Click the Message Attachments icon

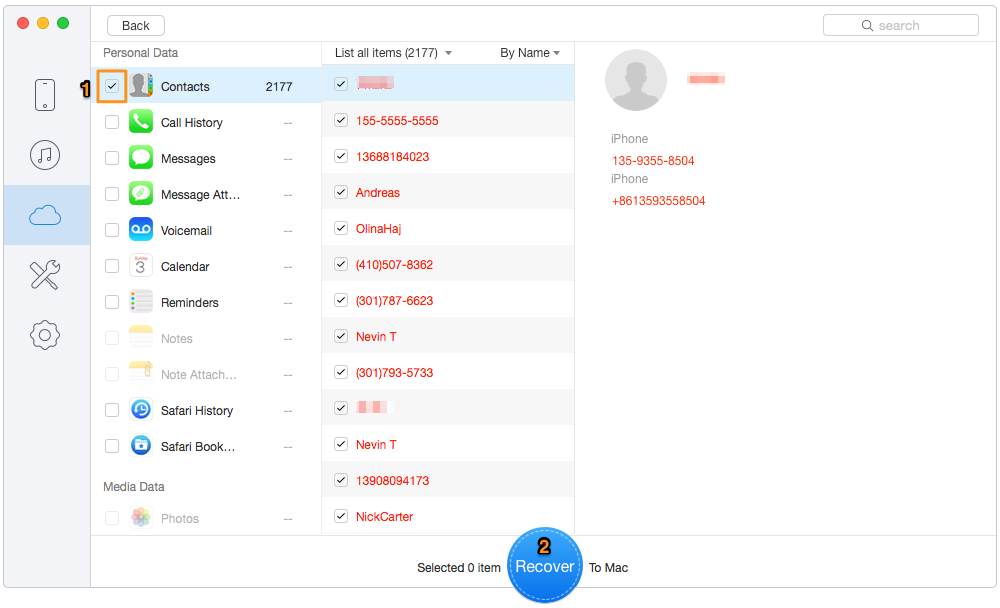[141, 193]
